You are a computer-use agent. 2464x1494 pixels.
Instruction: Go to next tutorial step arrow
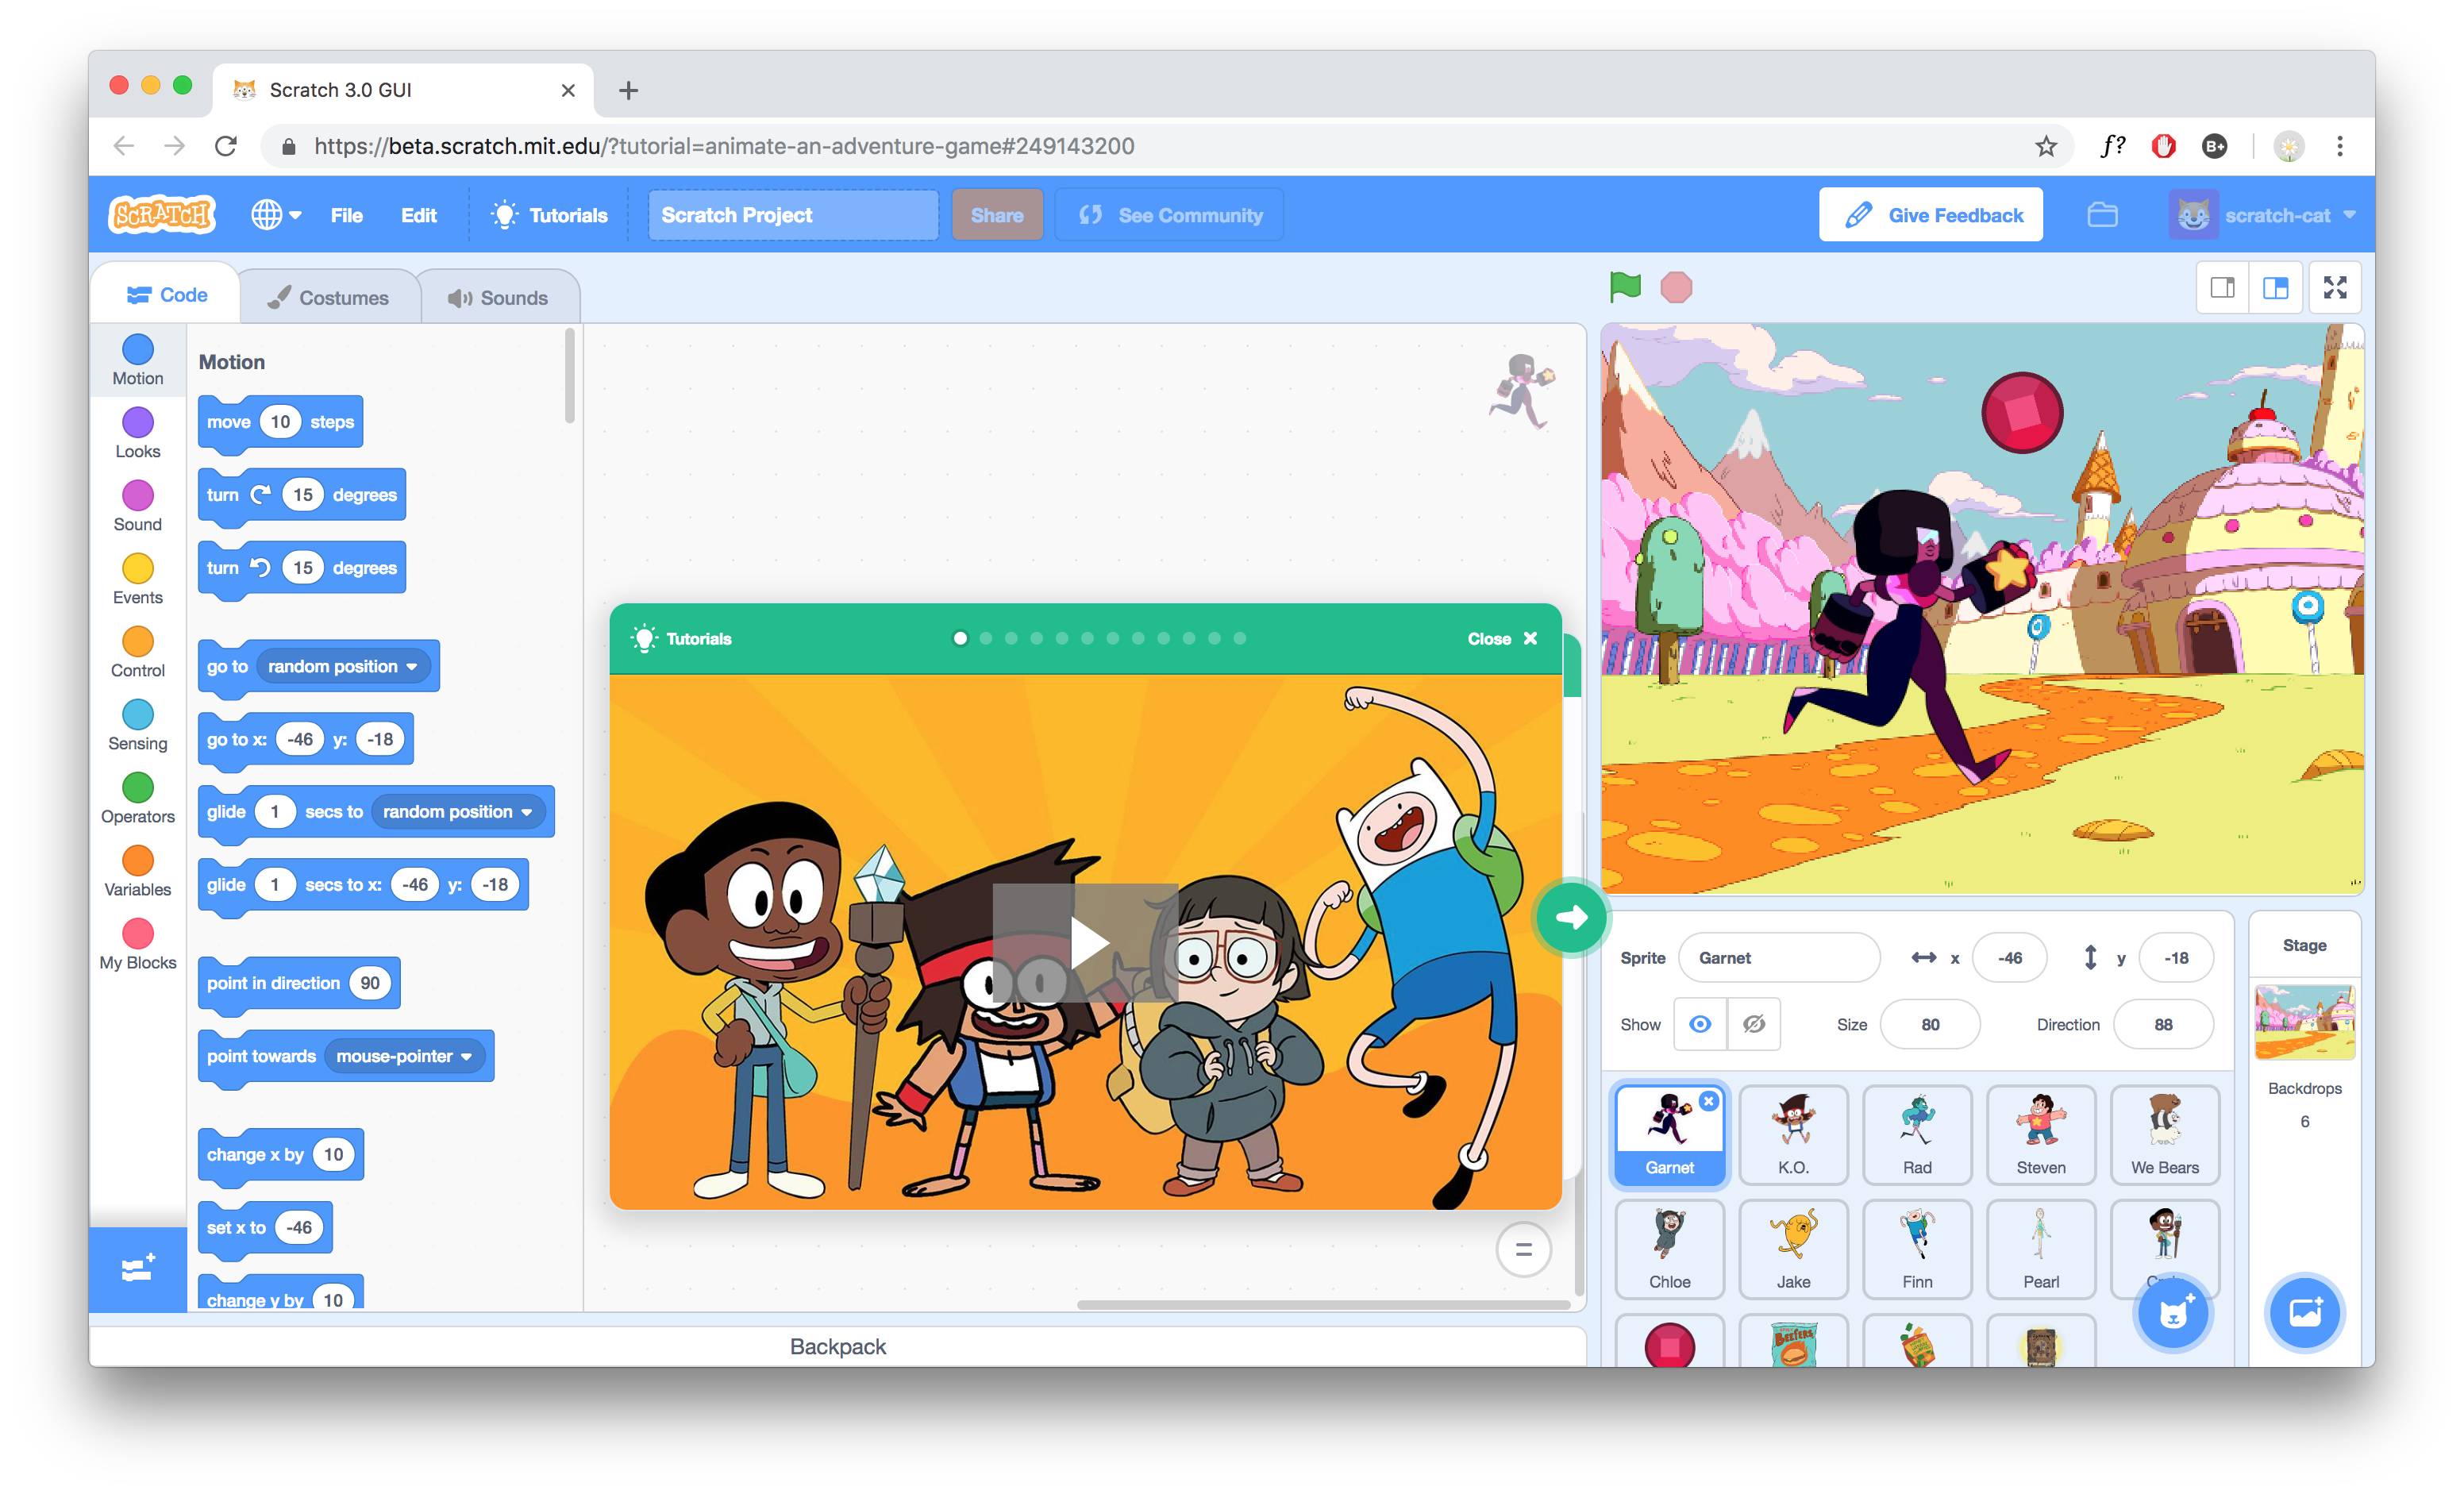click(x=1570, y=917)
